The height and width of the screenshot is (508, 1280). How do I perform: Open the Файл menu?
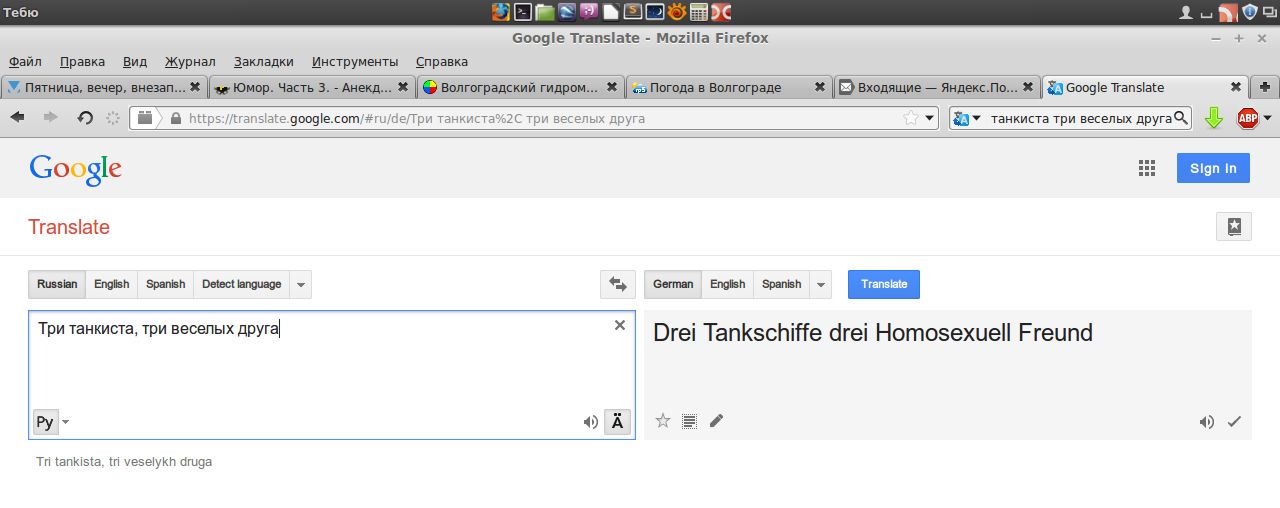click(24, 61)
